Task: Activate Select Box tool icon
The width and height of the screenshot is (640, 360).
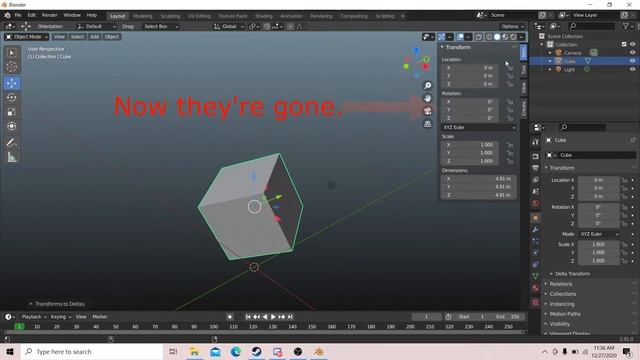Action: (11, 53)
